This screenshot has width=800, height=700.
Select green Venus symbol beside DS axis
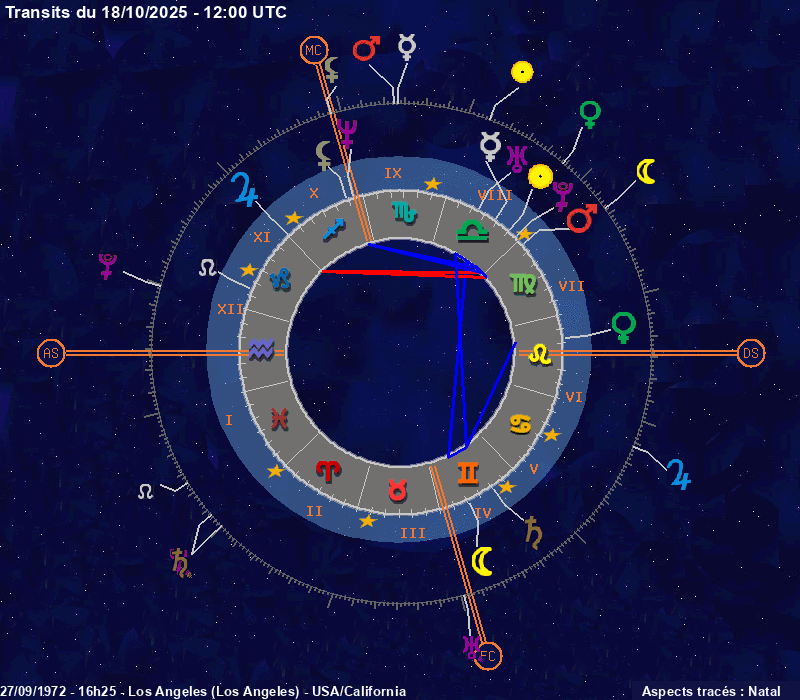point(624,326)
